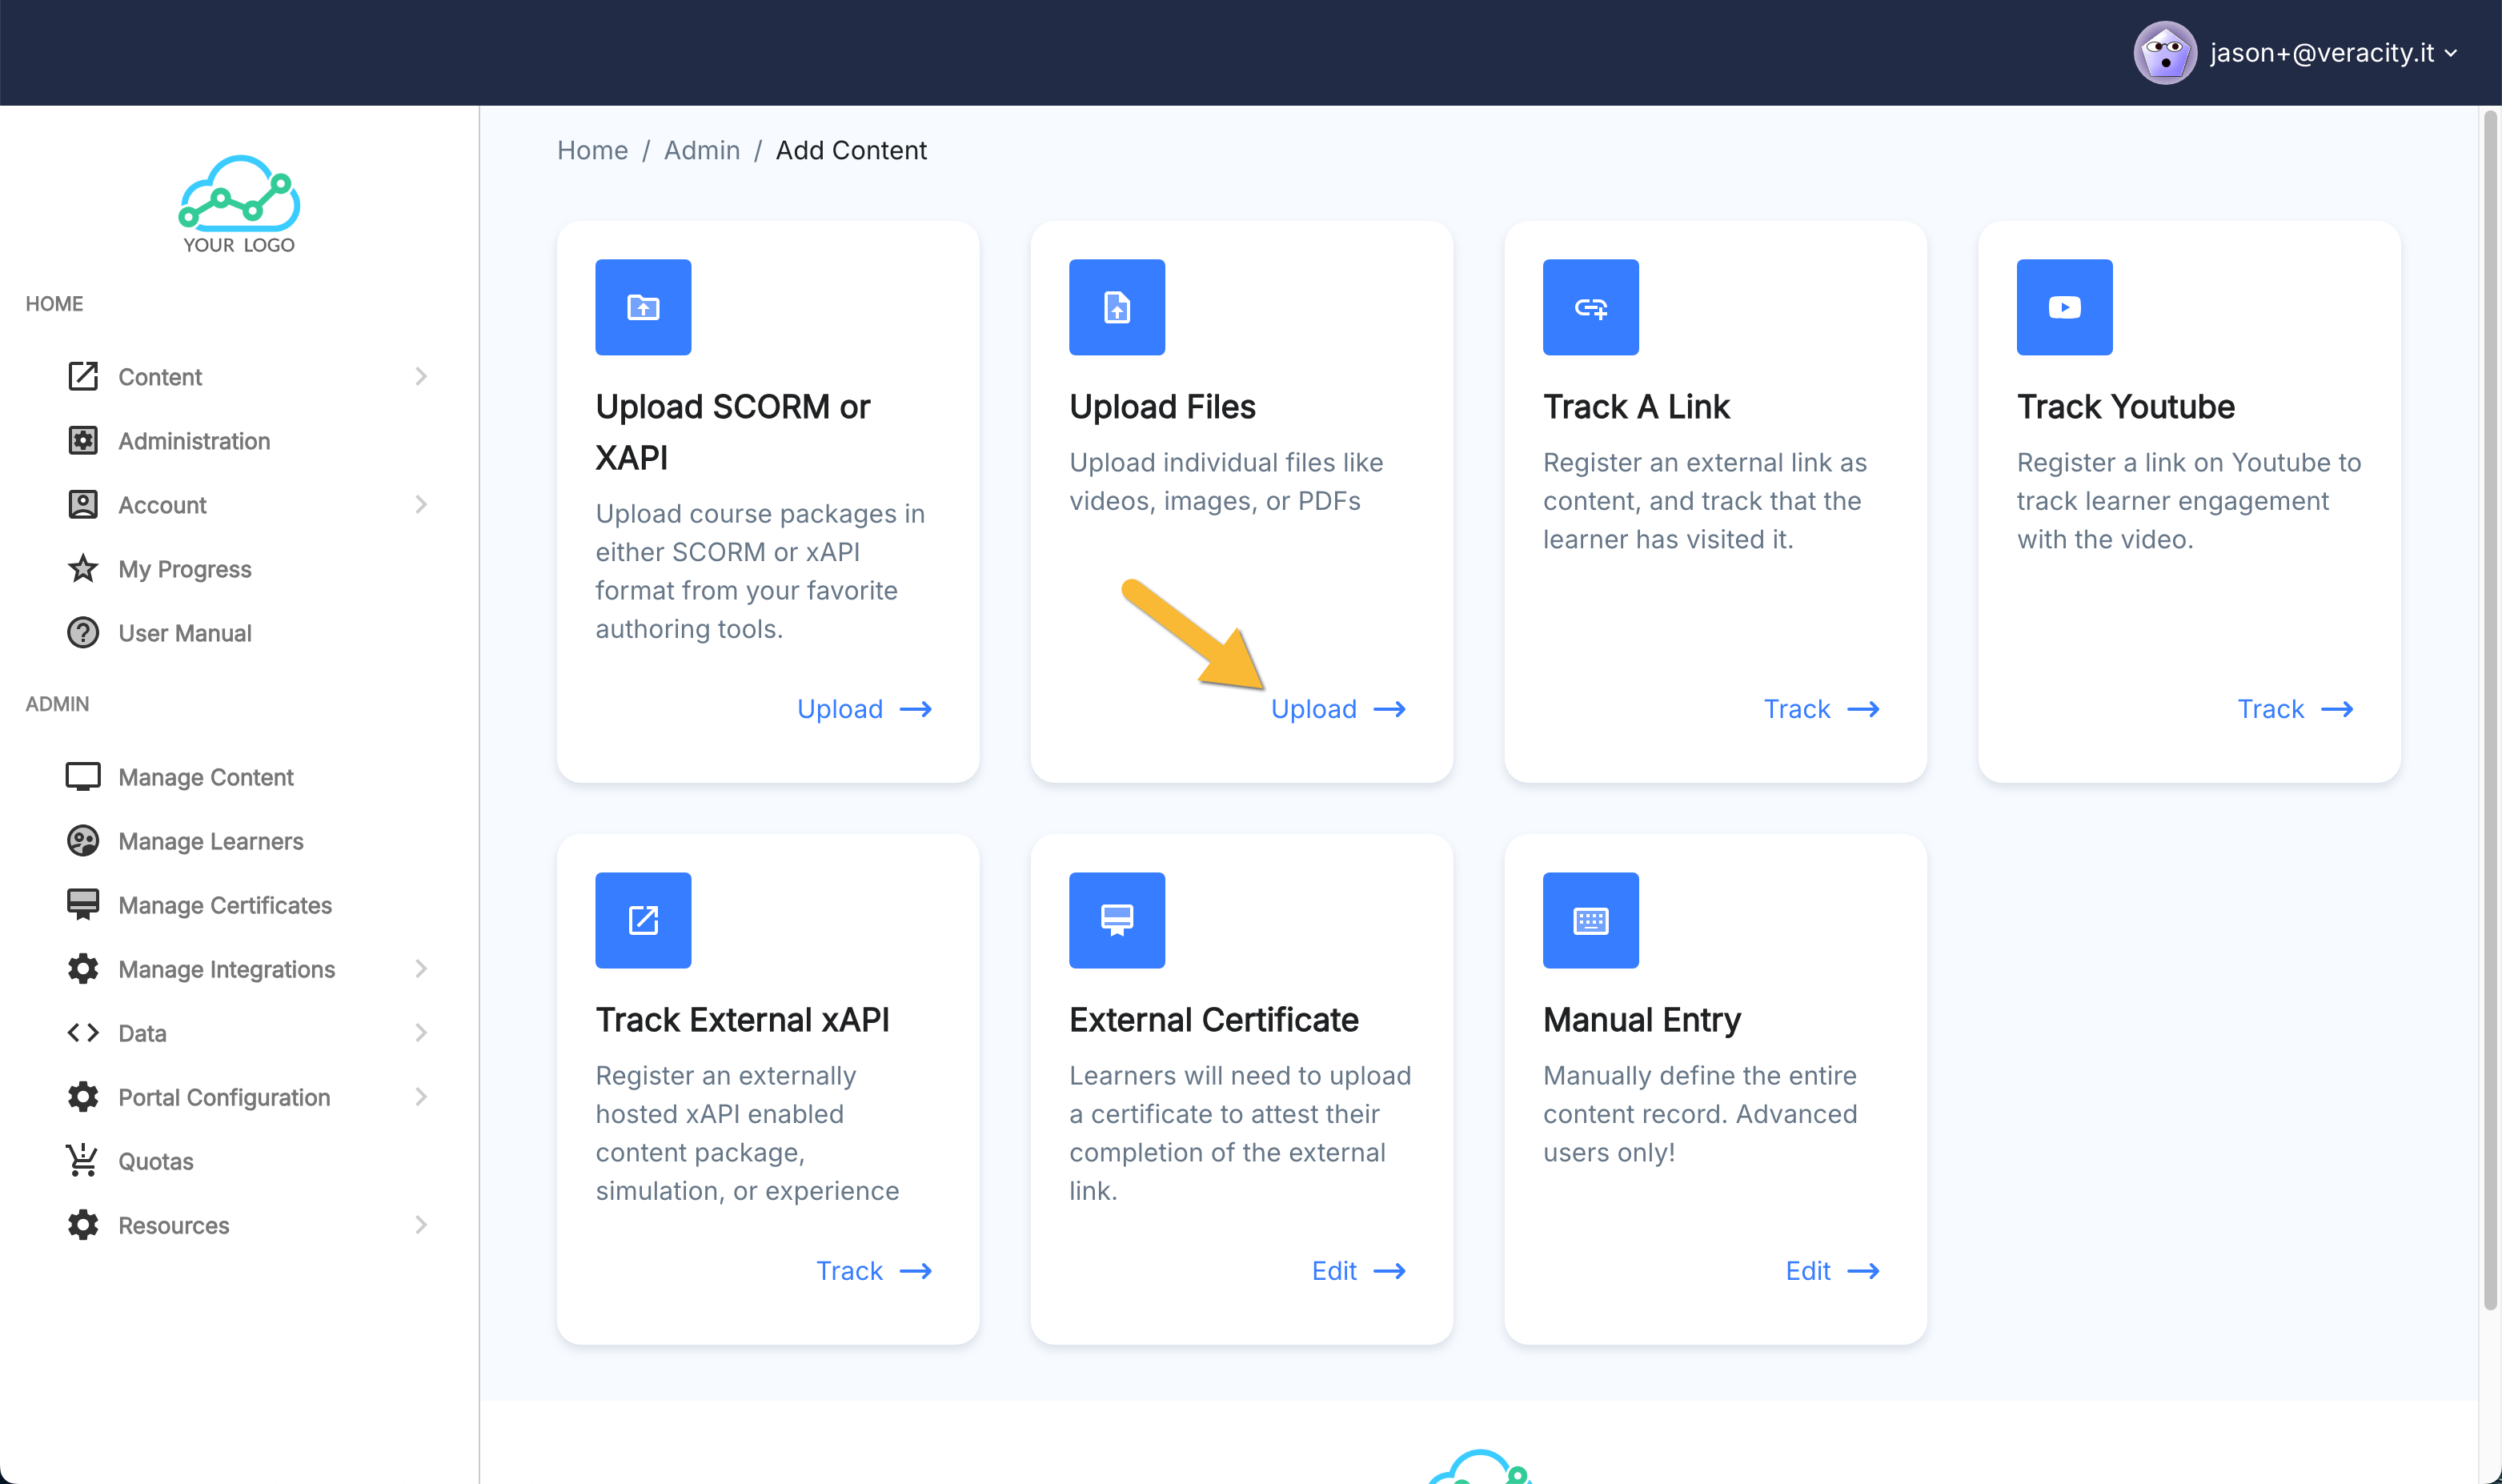The height and width of the screenshot is (1484, 2502).
Task: Click the Track Youtube play icon
Action: (2064, 307)
